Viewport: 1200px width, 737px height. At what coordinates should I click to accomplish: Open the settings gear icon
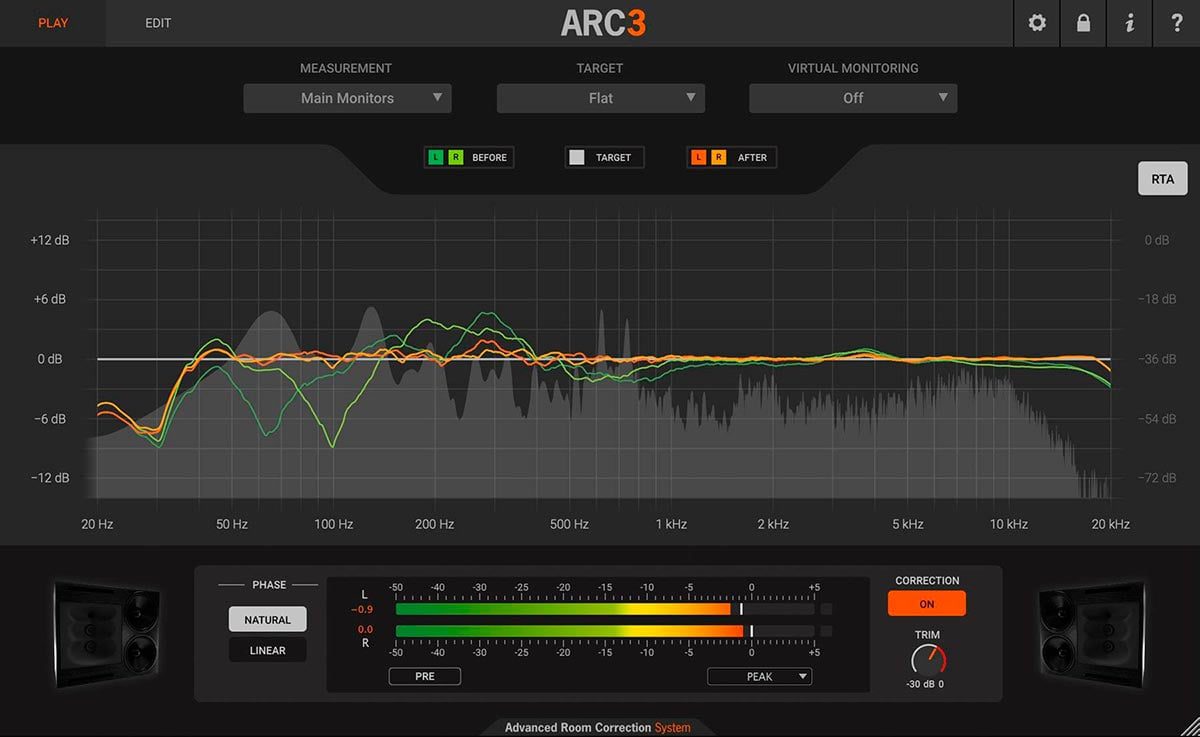tap(1037, 23)
